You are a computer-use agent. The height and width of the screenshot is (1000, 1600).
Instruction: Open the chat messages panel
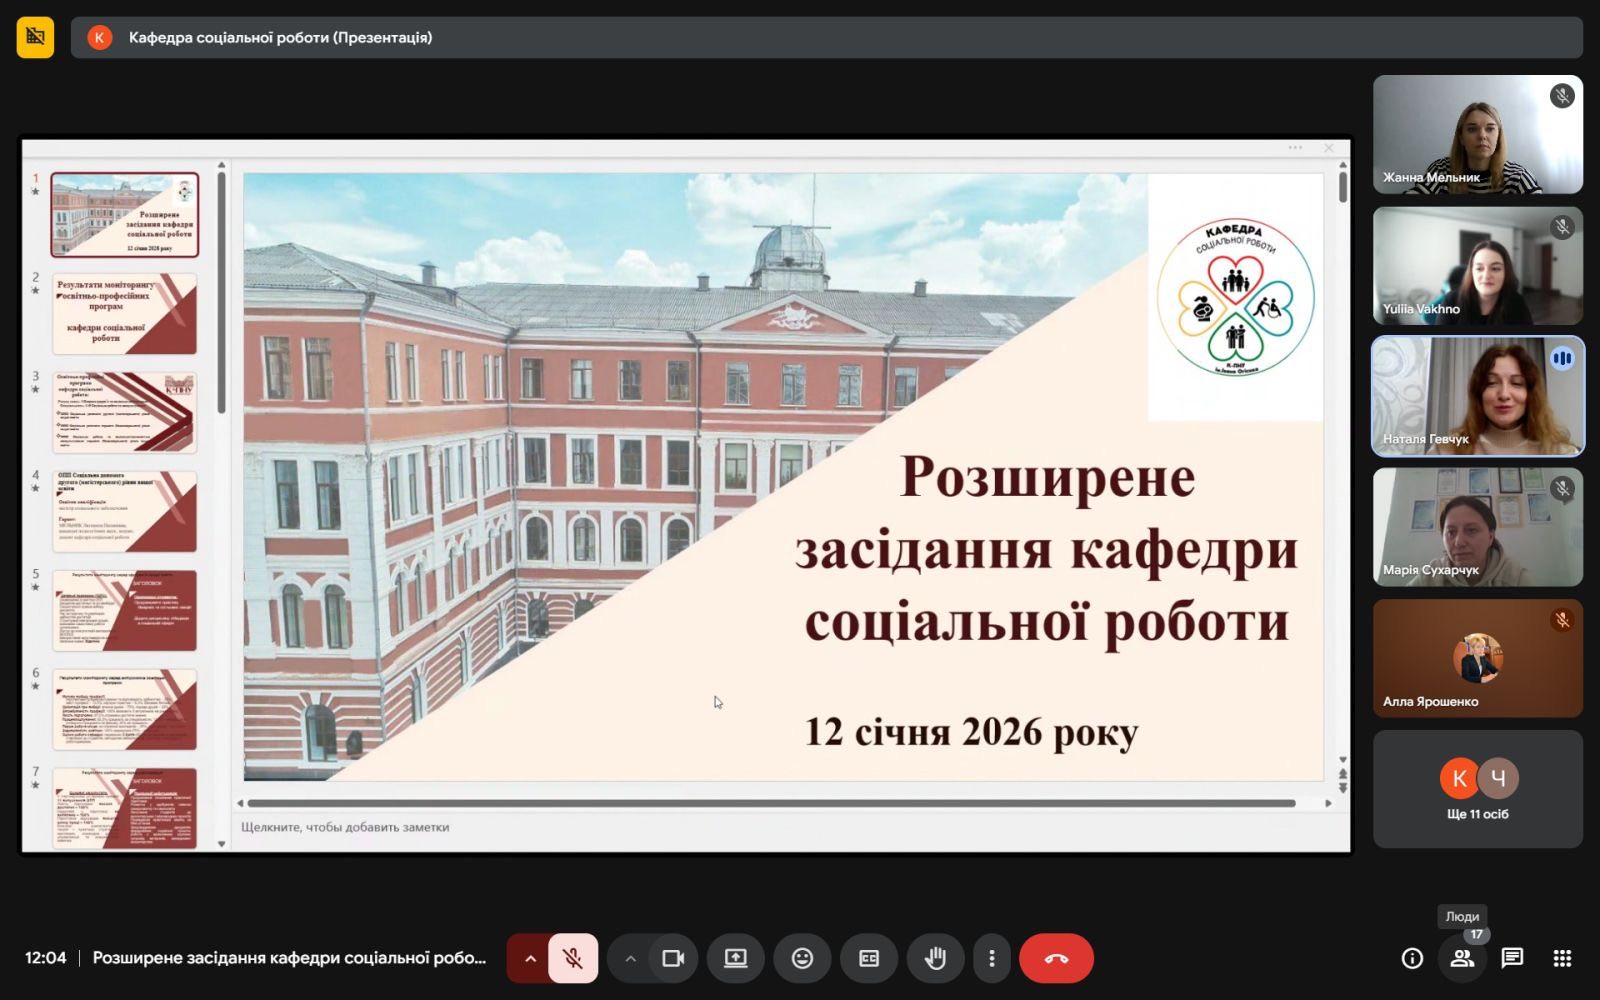[x=1512, y=958]
